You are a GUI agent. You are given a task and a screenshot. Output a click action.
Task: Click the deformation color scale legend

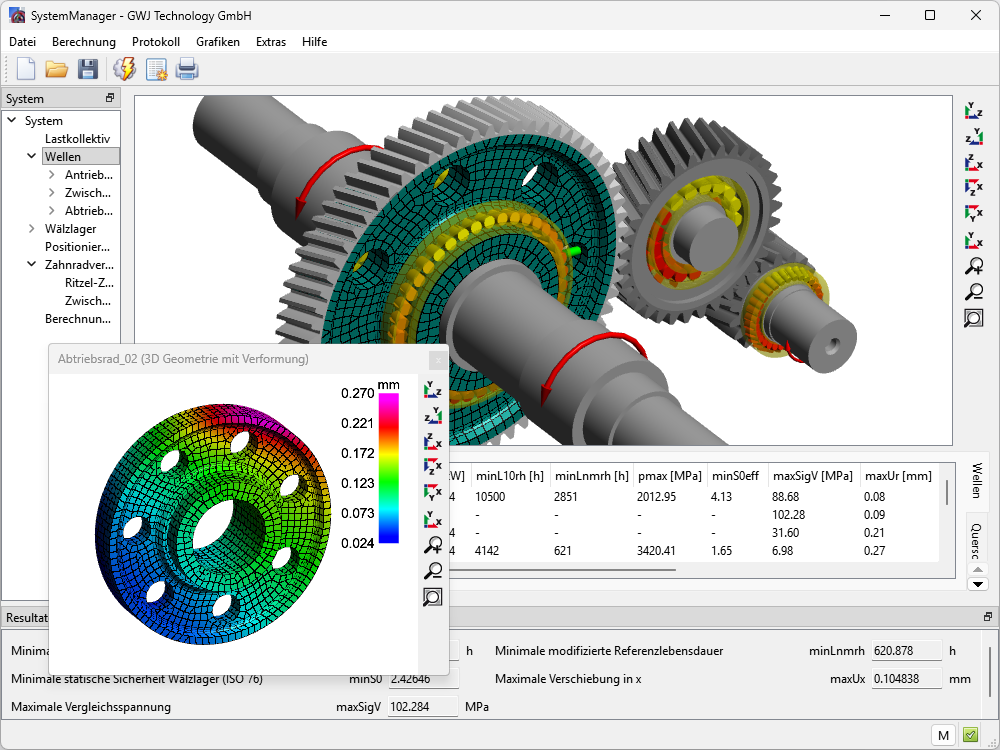click(388, 468)
